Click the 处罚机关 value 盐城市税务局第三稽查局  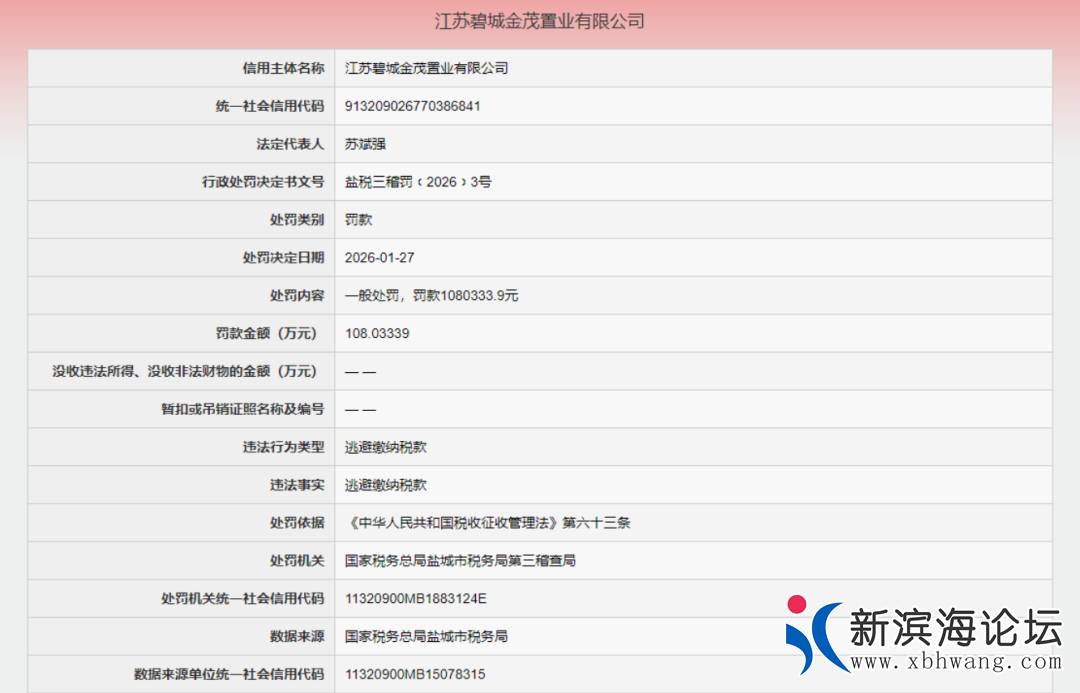460,561
